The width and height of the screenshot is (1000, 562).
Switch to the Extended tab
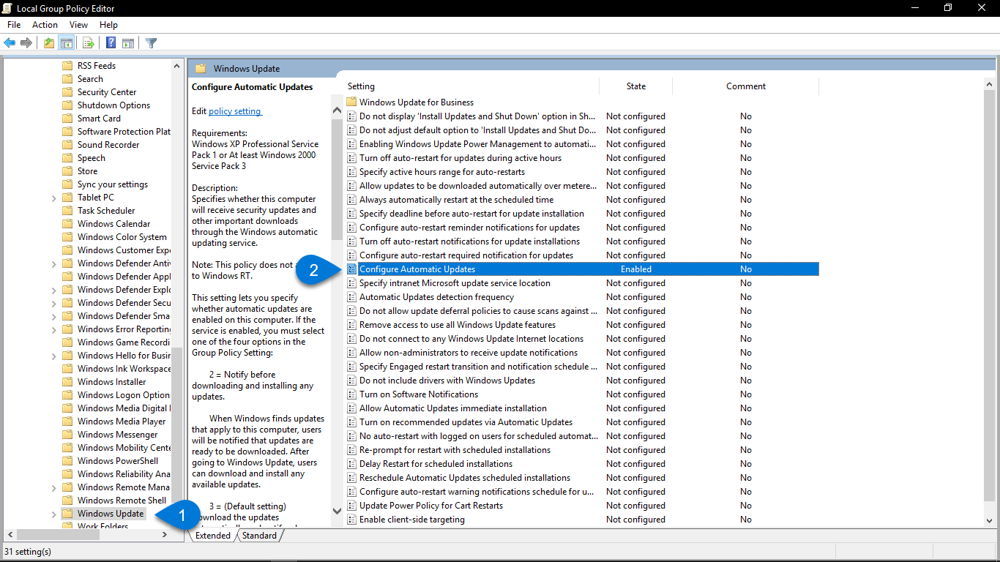(213, 535)
